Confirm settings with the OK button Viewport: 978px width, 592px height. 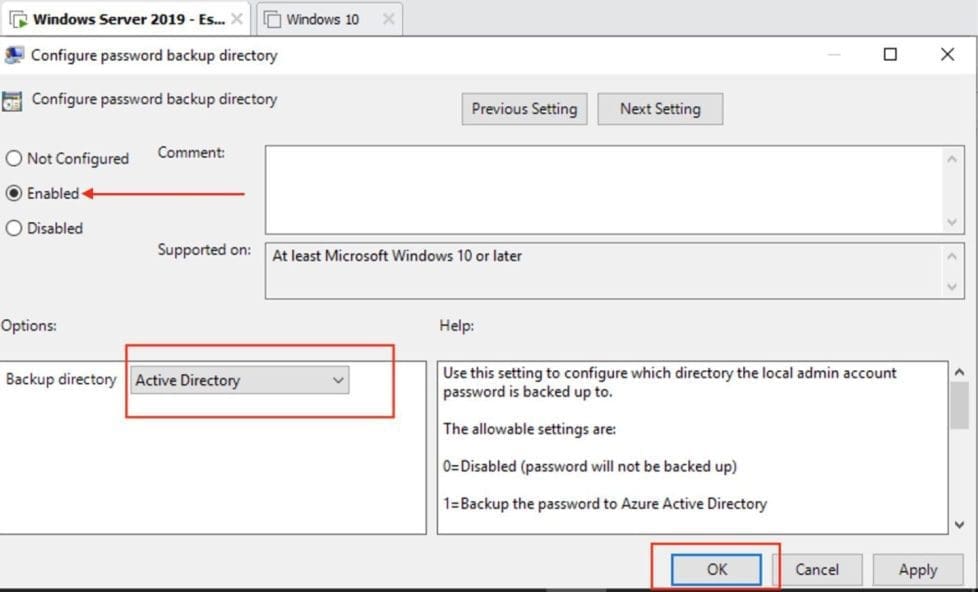pyautogui.click(x=716, y=569)
